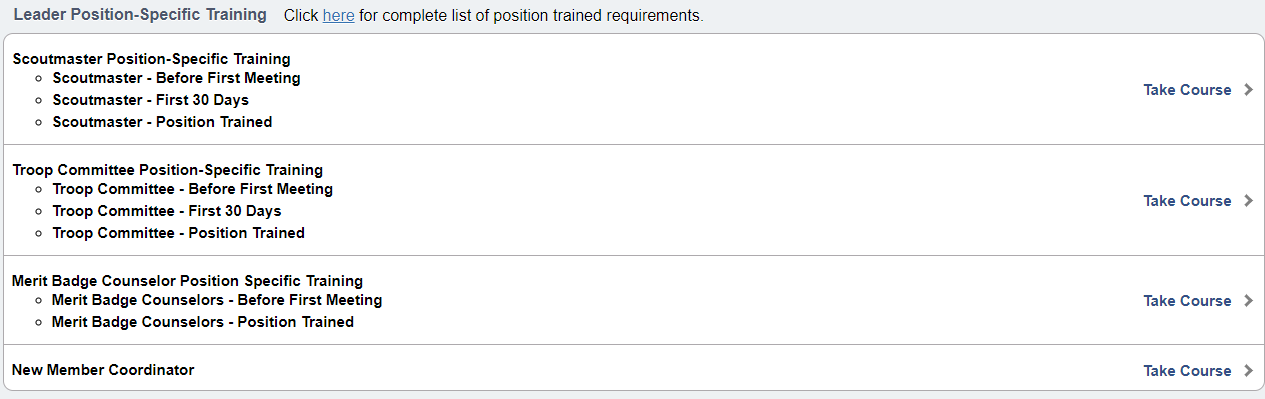Take Course for New Member Coordinator
The image size is (1265, 399).
click(1187, 371)
